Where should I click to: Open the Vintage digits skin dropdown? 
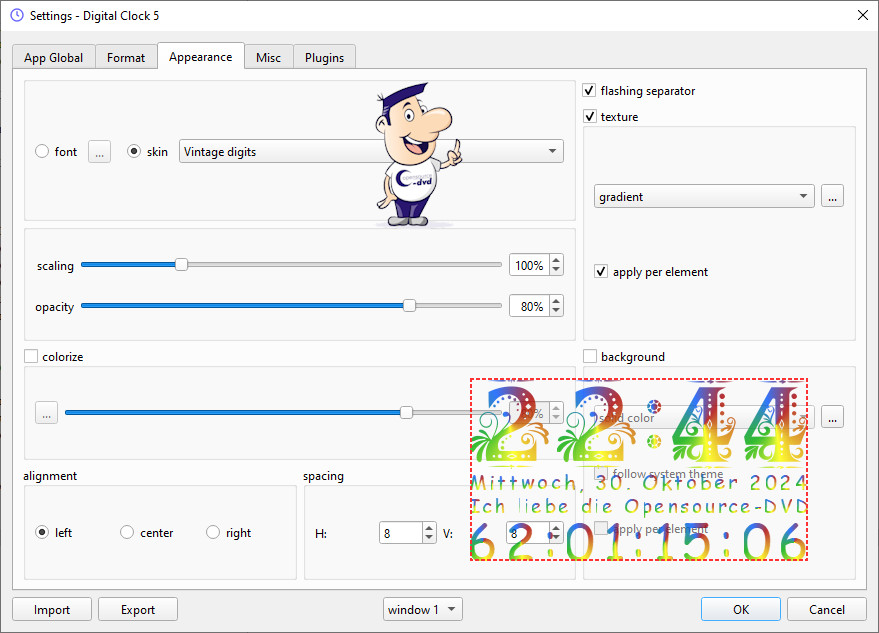(371, 152)
